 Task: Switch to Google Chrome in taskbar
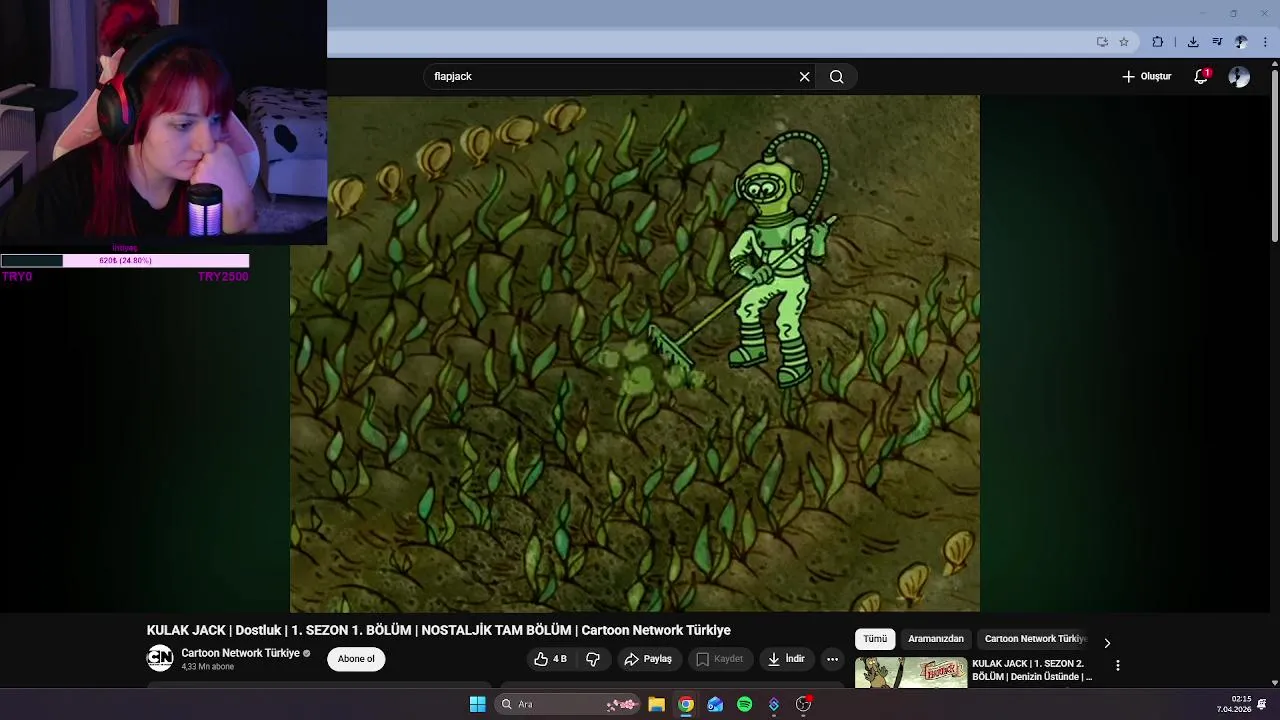point(686,704)
